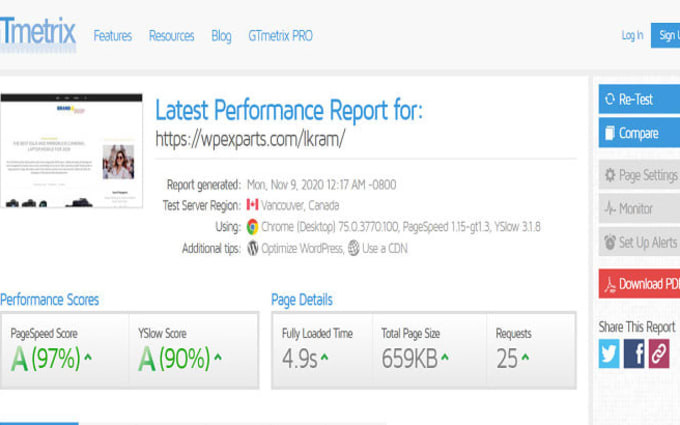Click the Compare pages icon
The height and width of the screenshot is (425, 680).
click(610, 133)
